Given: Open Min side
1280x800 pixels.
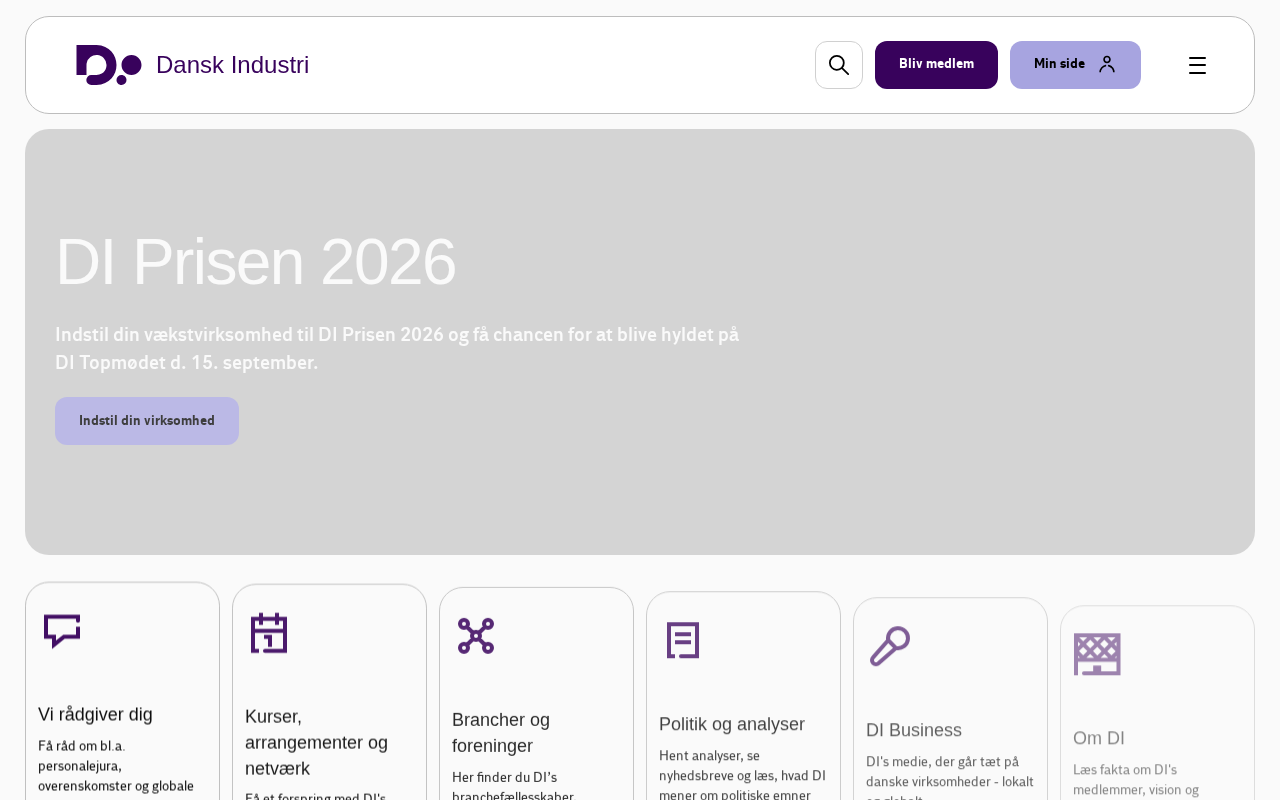Looking at the screenshot, I should (x=1075, y=65).
